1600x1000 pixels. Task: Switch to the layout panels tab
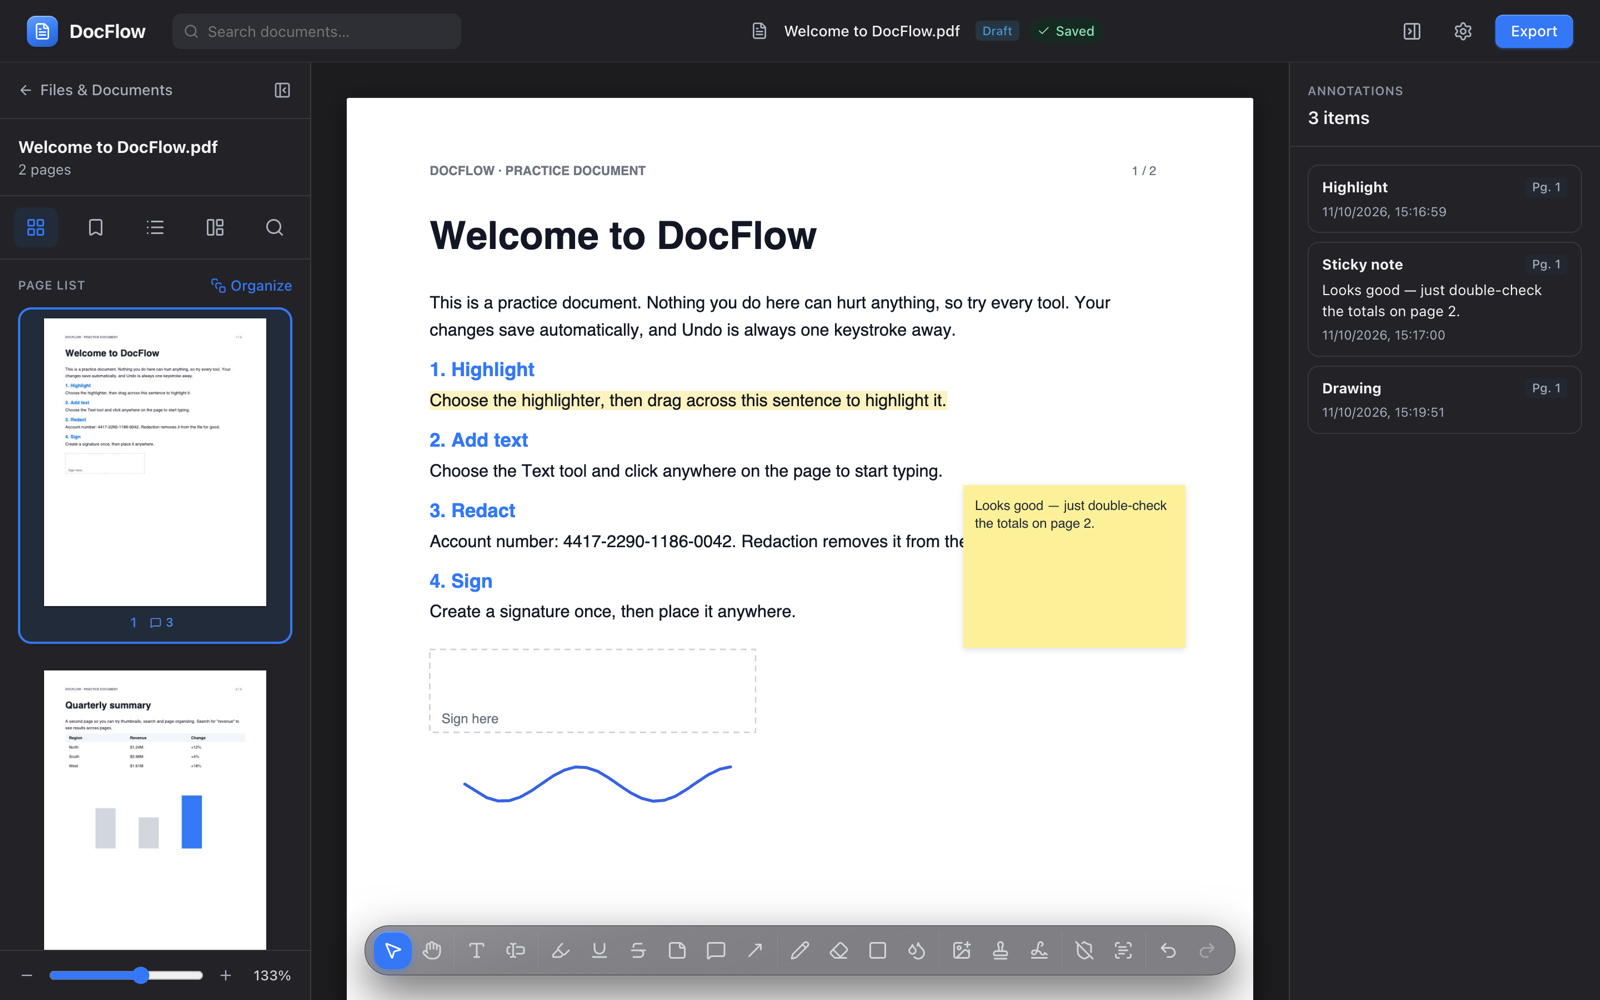pyautogui.click(x=215, y=227)
